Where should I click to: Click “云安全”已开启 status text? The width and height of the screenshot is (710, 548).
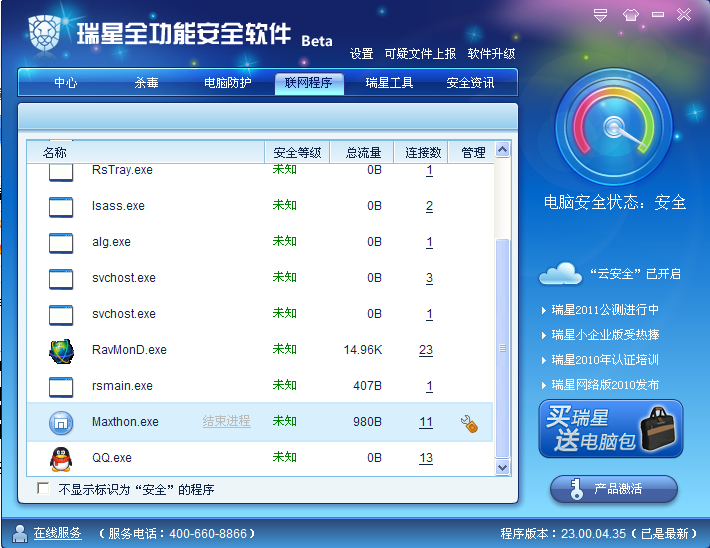pos(635,274)
